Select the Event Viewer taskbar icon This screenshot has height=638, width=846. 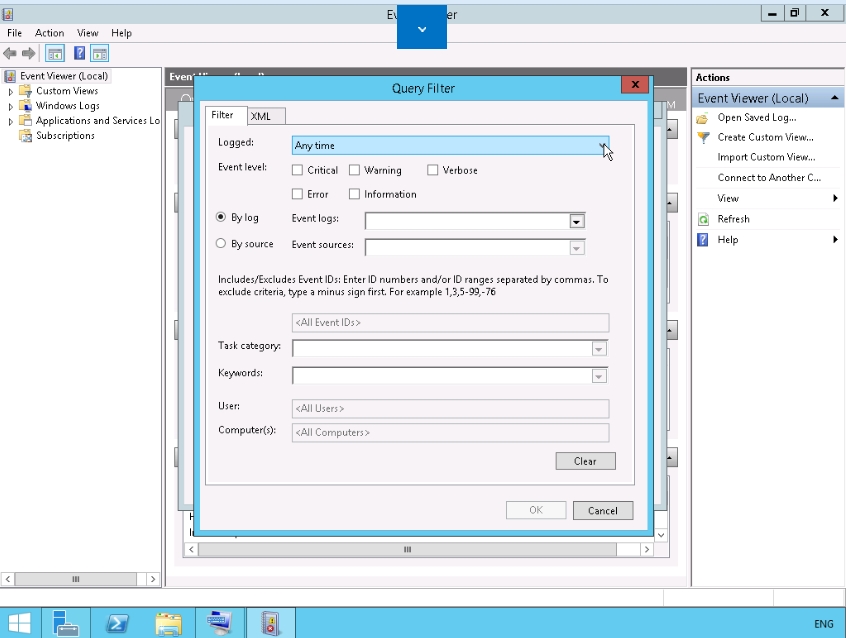[271, 623]
